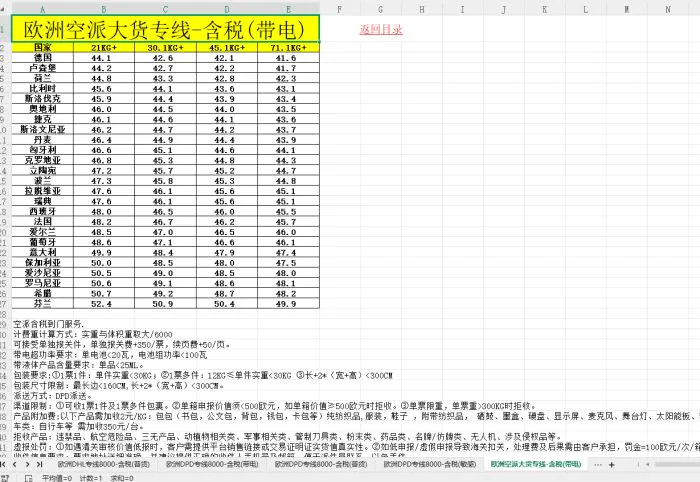Select the 丹麦 cell
The image size is (700, 482).
[x=42, y=140]
